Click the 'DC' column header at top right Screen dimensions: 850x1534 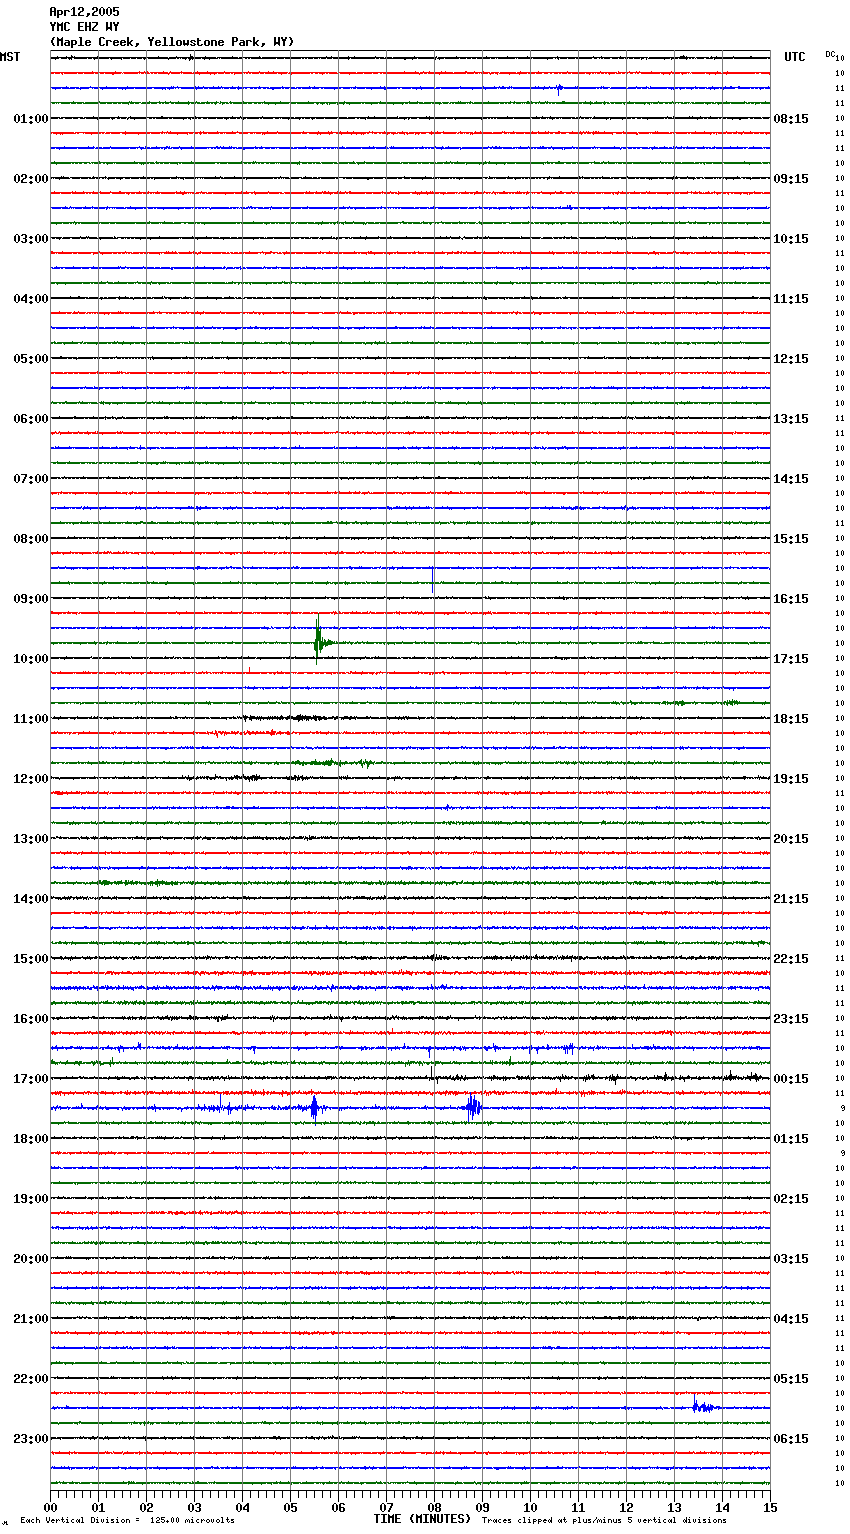pyautogui.click(x=830, y=54)
